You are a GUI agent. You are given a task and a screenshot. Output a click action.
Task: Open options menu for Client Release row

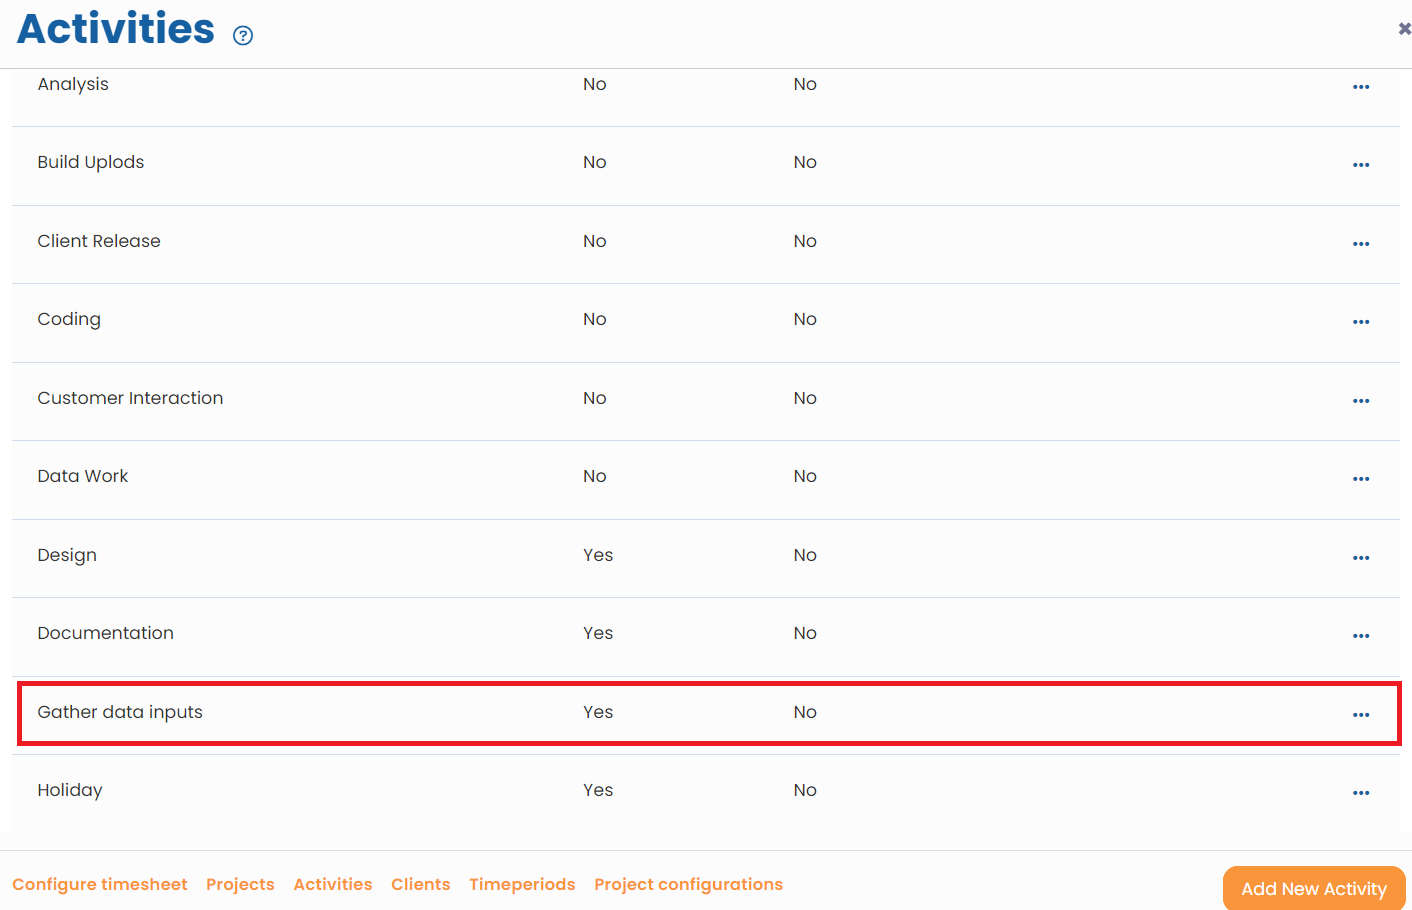(1360, 244)
